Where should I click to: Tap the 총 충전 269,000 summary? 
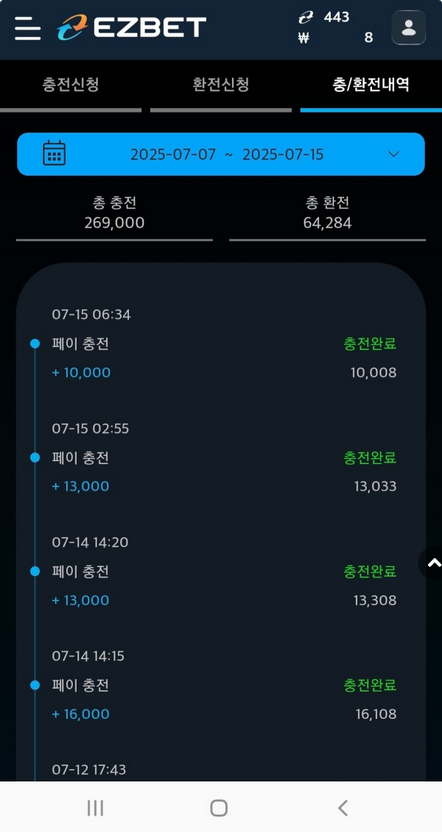pos(114,213)
